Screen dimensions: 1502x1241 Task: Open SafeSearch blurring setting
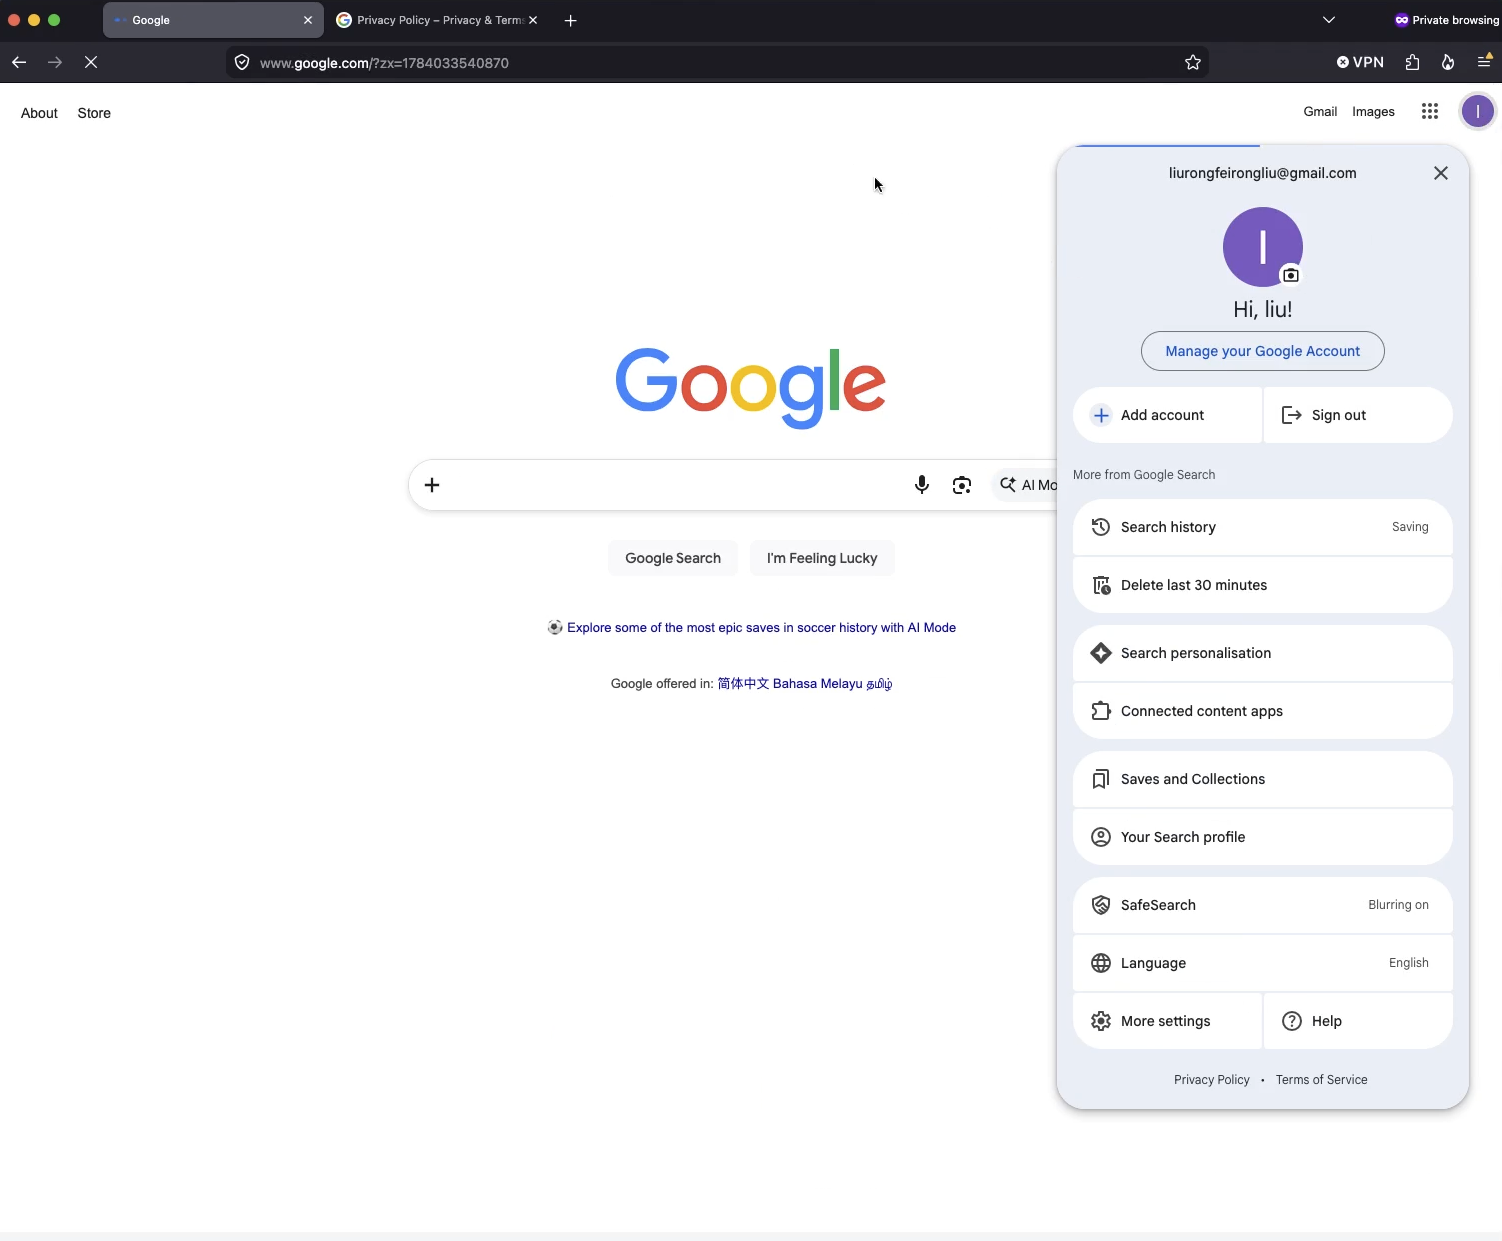point(1263,905)
